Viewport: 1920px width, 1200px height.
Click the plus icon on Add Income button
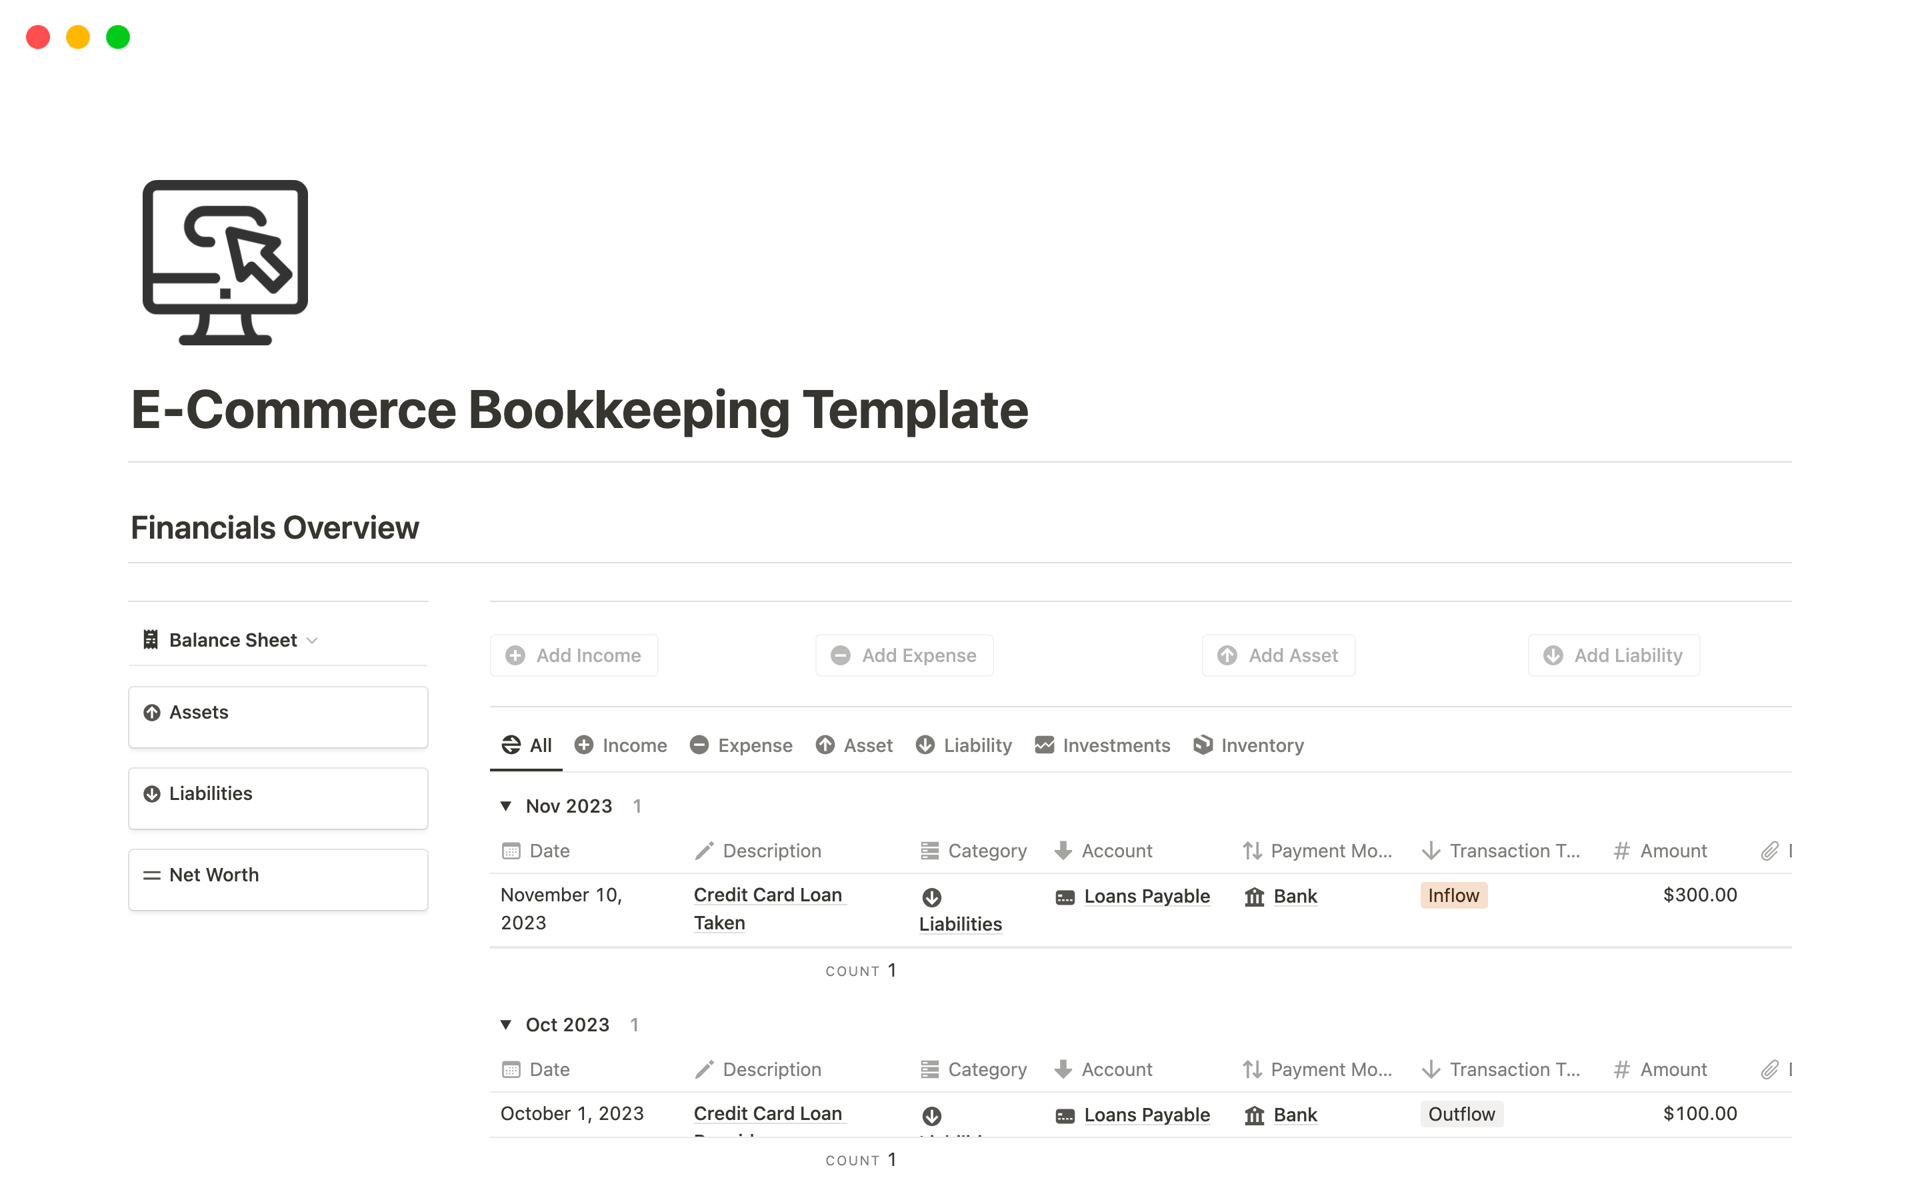(516, 655)
